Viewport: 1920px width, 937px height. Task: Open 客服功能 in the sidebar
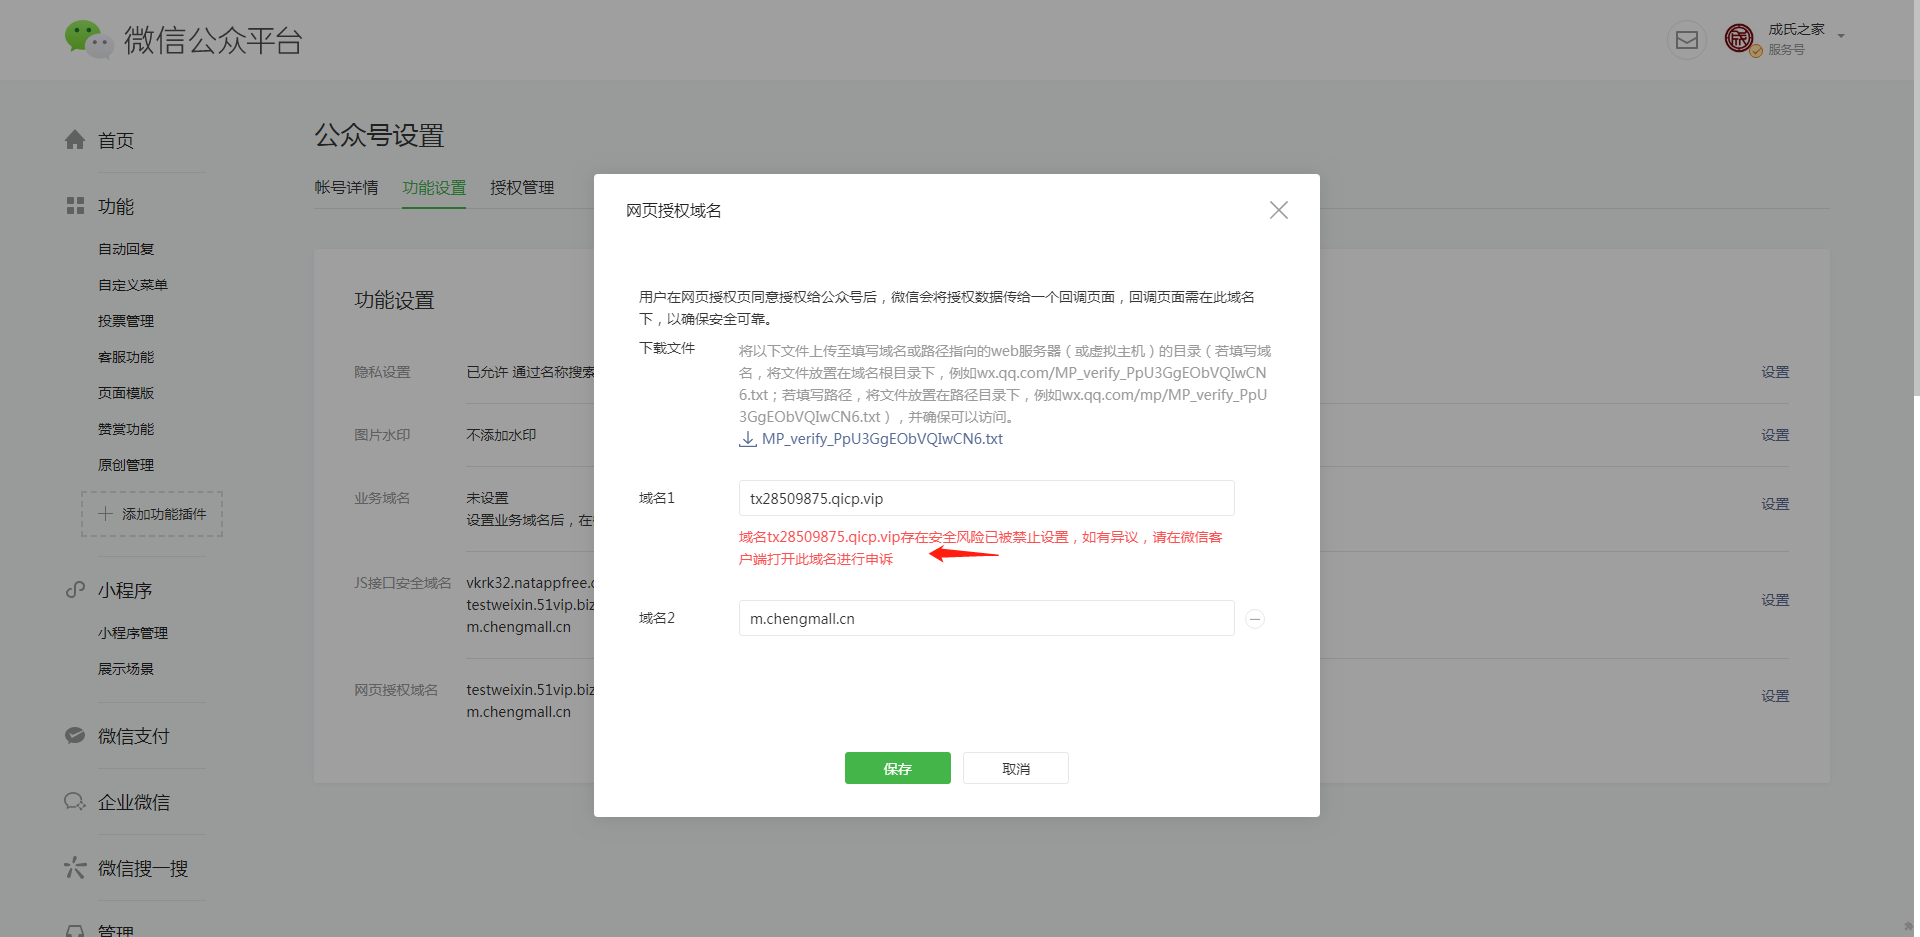pos(126,357)
